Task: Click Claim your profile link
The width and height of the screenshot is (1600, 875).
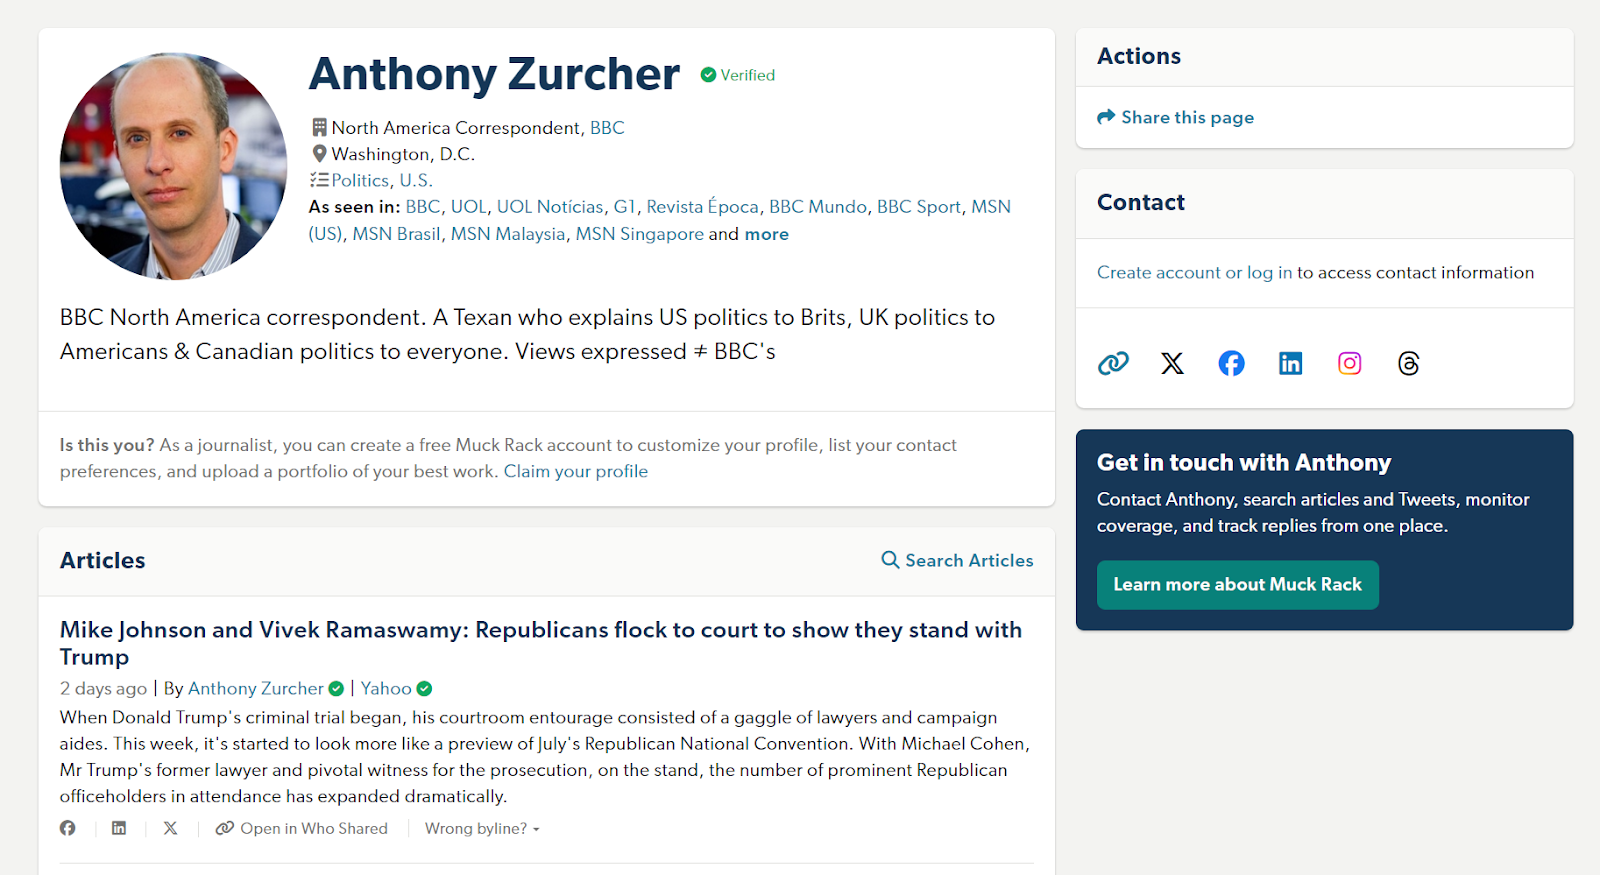Action: click(575, 471)
